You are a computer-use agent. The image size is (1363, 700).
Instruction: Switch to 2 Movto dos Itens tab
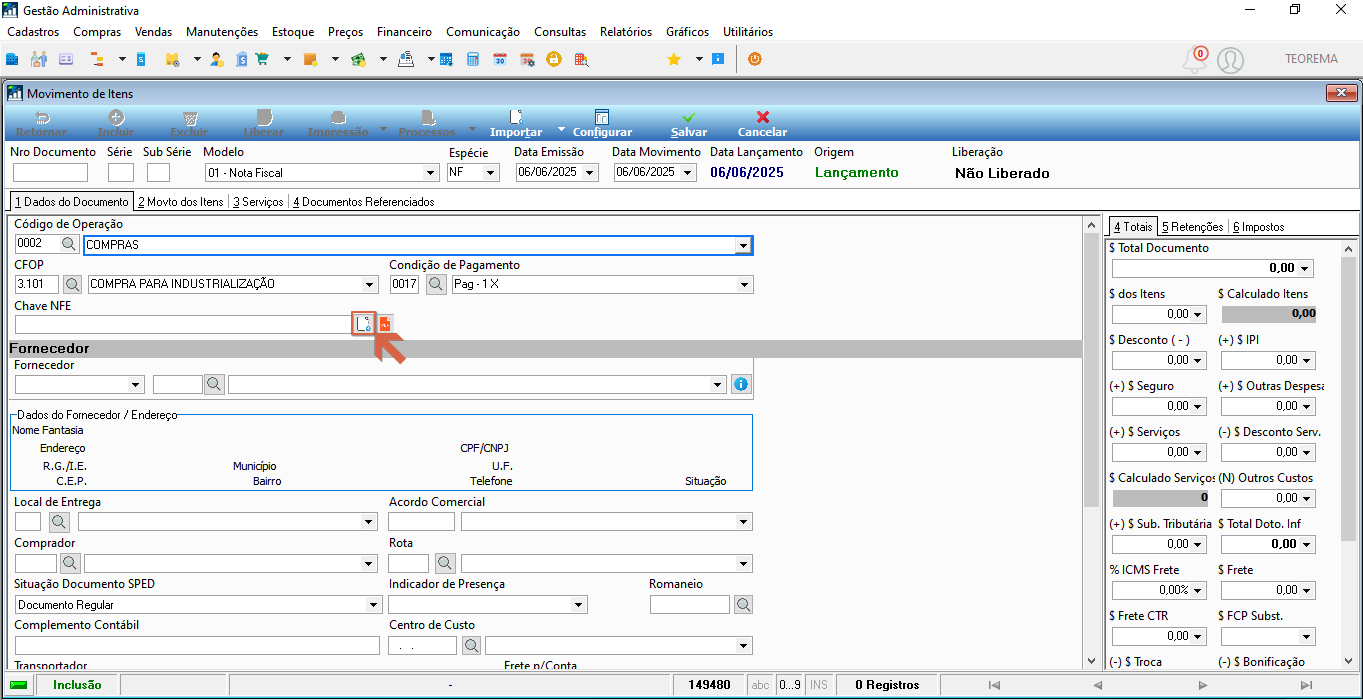point(181,201)
